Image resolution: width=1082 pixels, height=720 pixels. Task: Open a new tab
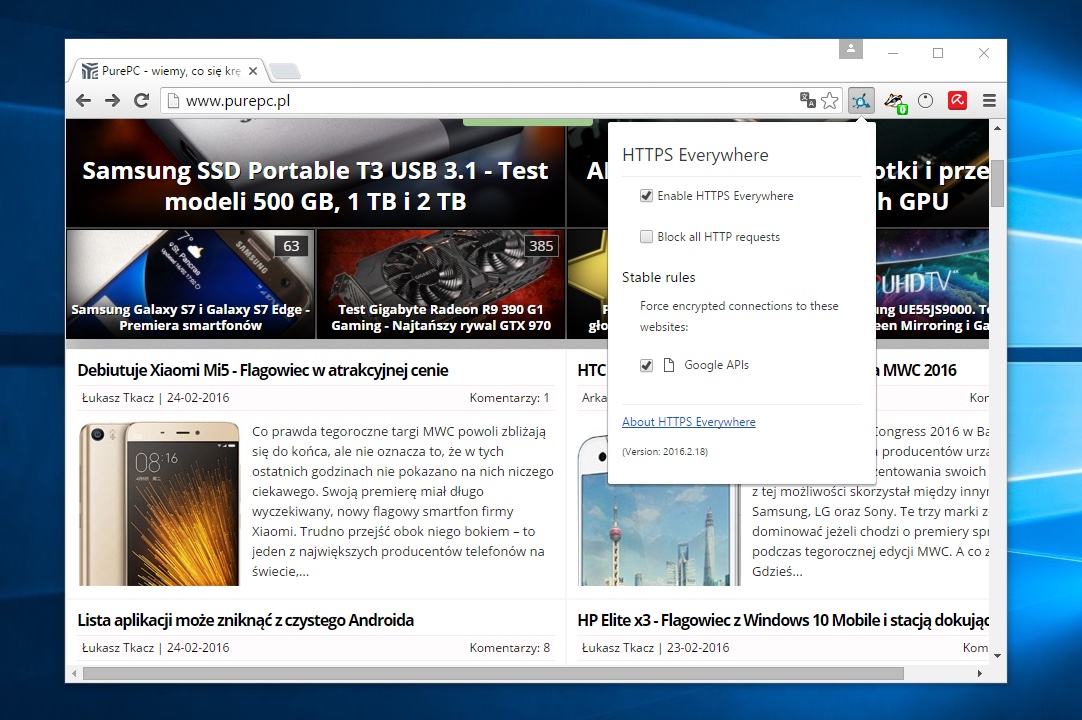pyautogui.click(x=284, y=71)
